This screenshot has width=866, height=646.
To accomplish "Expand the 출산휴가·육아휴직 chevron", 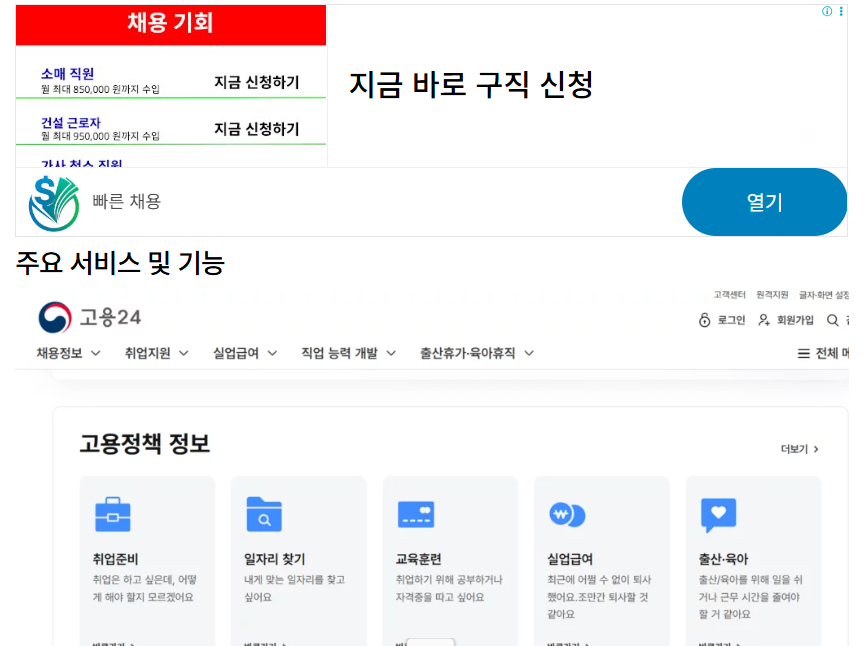I will click(529, 353).
